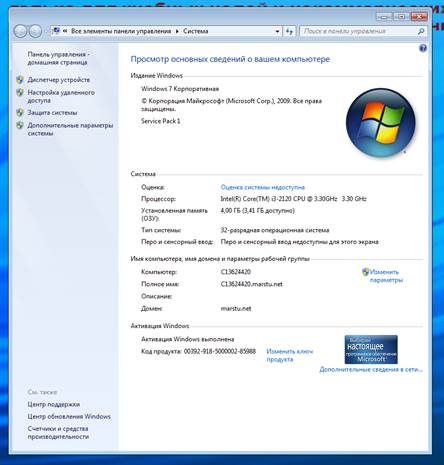Click the installed memory value 4,00 ГБ
The width and height of the screenshot is (444, 465).
(258, 211)
